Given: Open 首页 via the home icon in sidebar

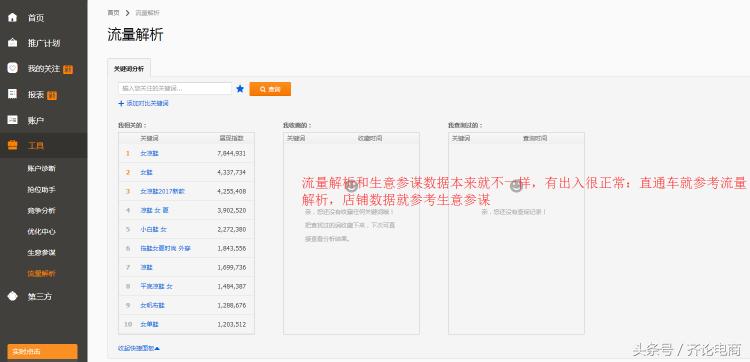Looking at the screenshot, I should coord(12,18).
